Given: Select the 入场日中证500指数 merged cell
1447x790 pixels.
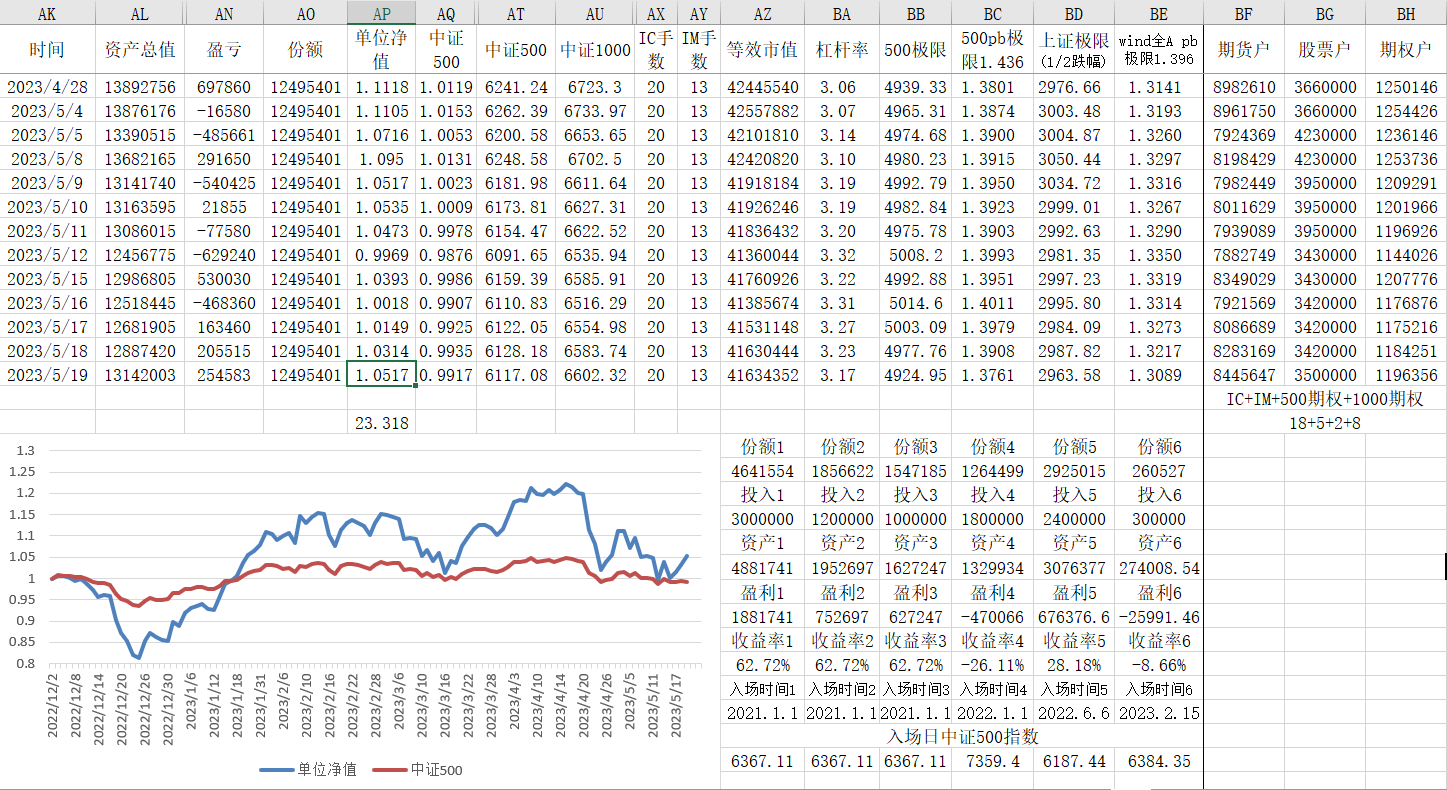Looking at the screenshot, I should point(962,737).
